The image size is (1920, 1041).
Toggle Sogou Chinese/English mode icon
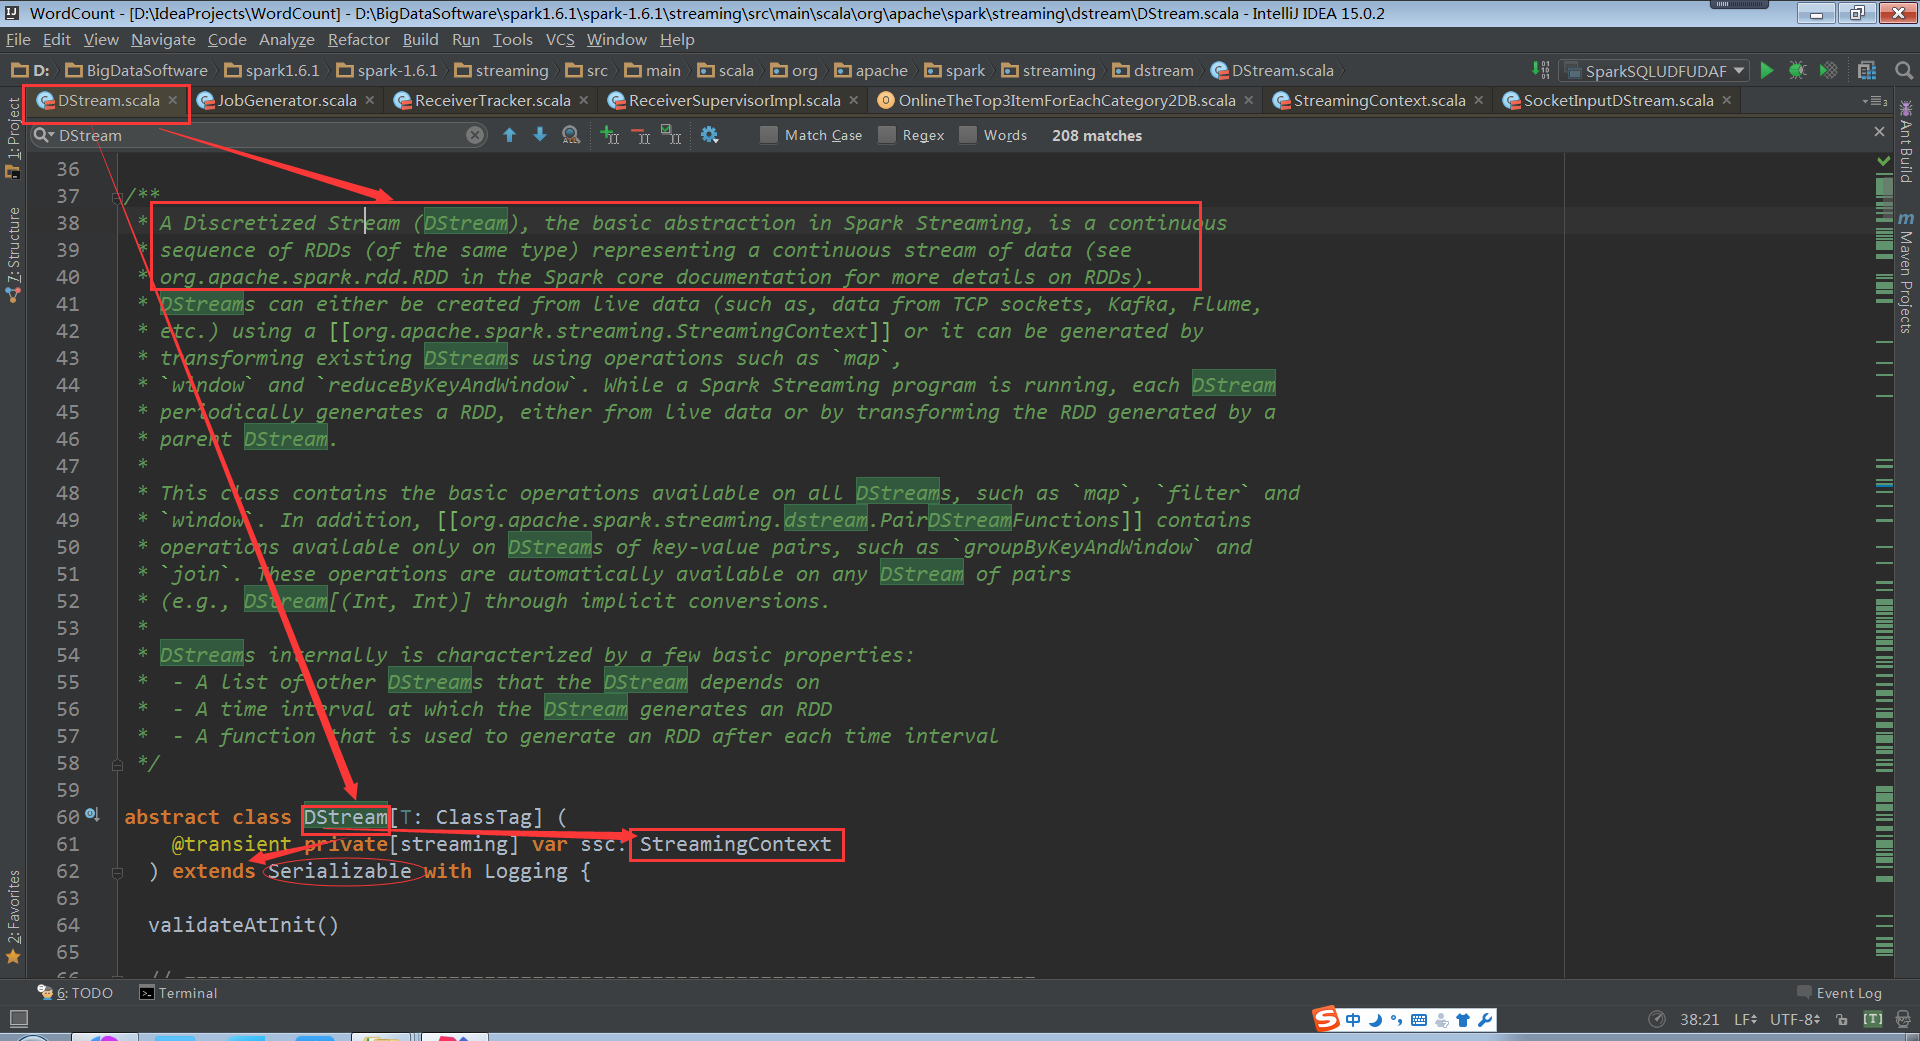[1353, 1020]
